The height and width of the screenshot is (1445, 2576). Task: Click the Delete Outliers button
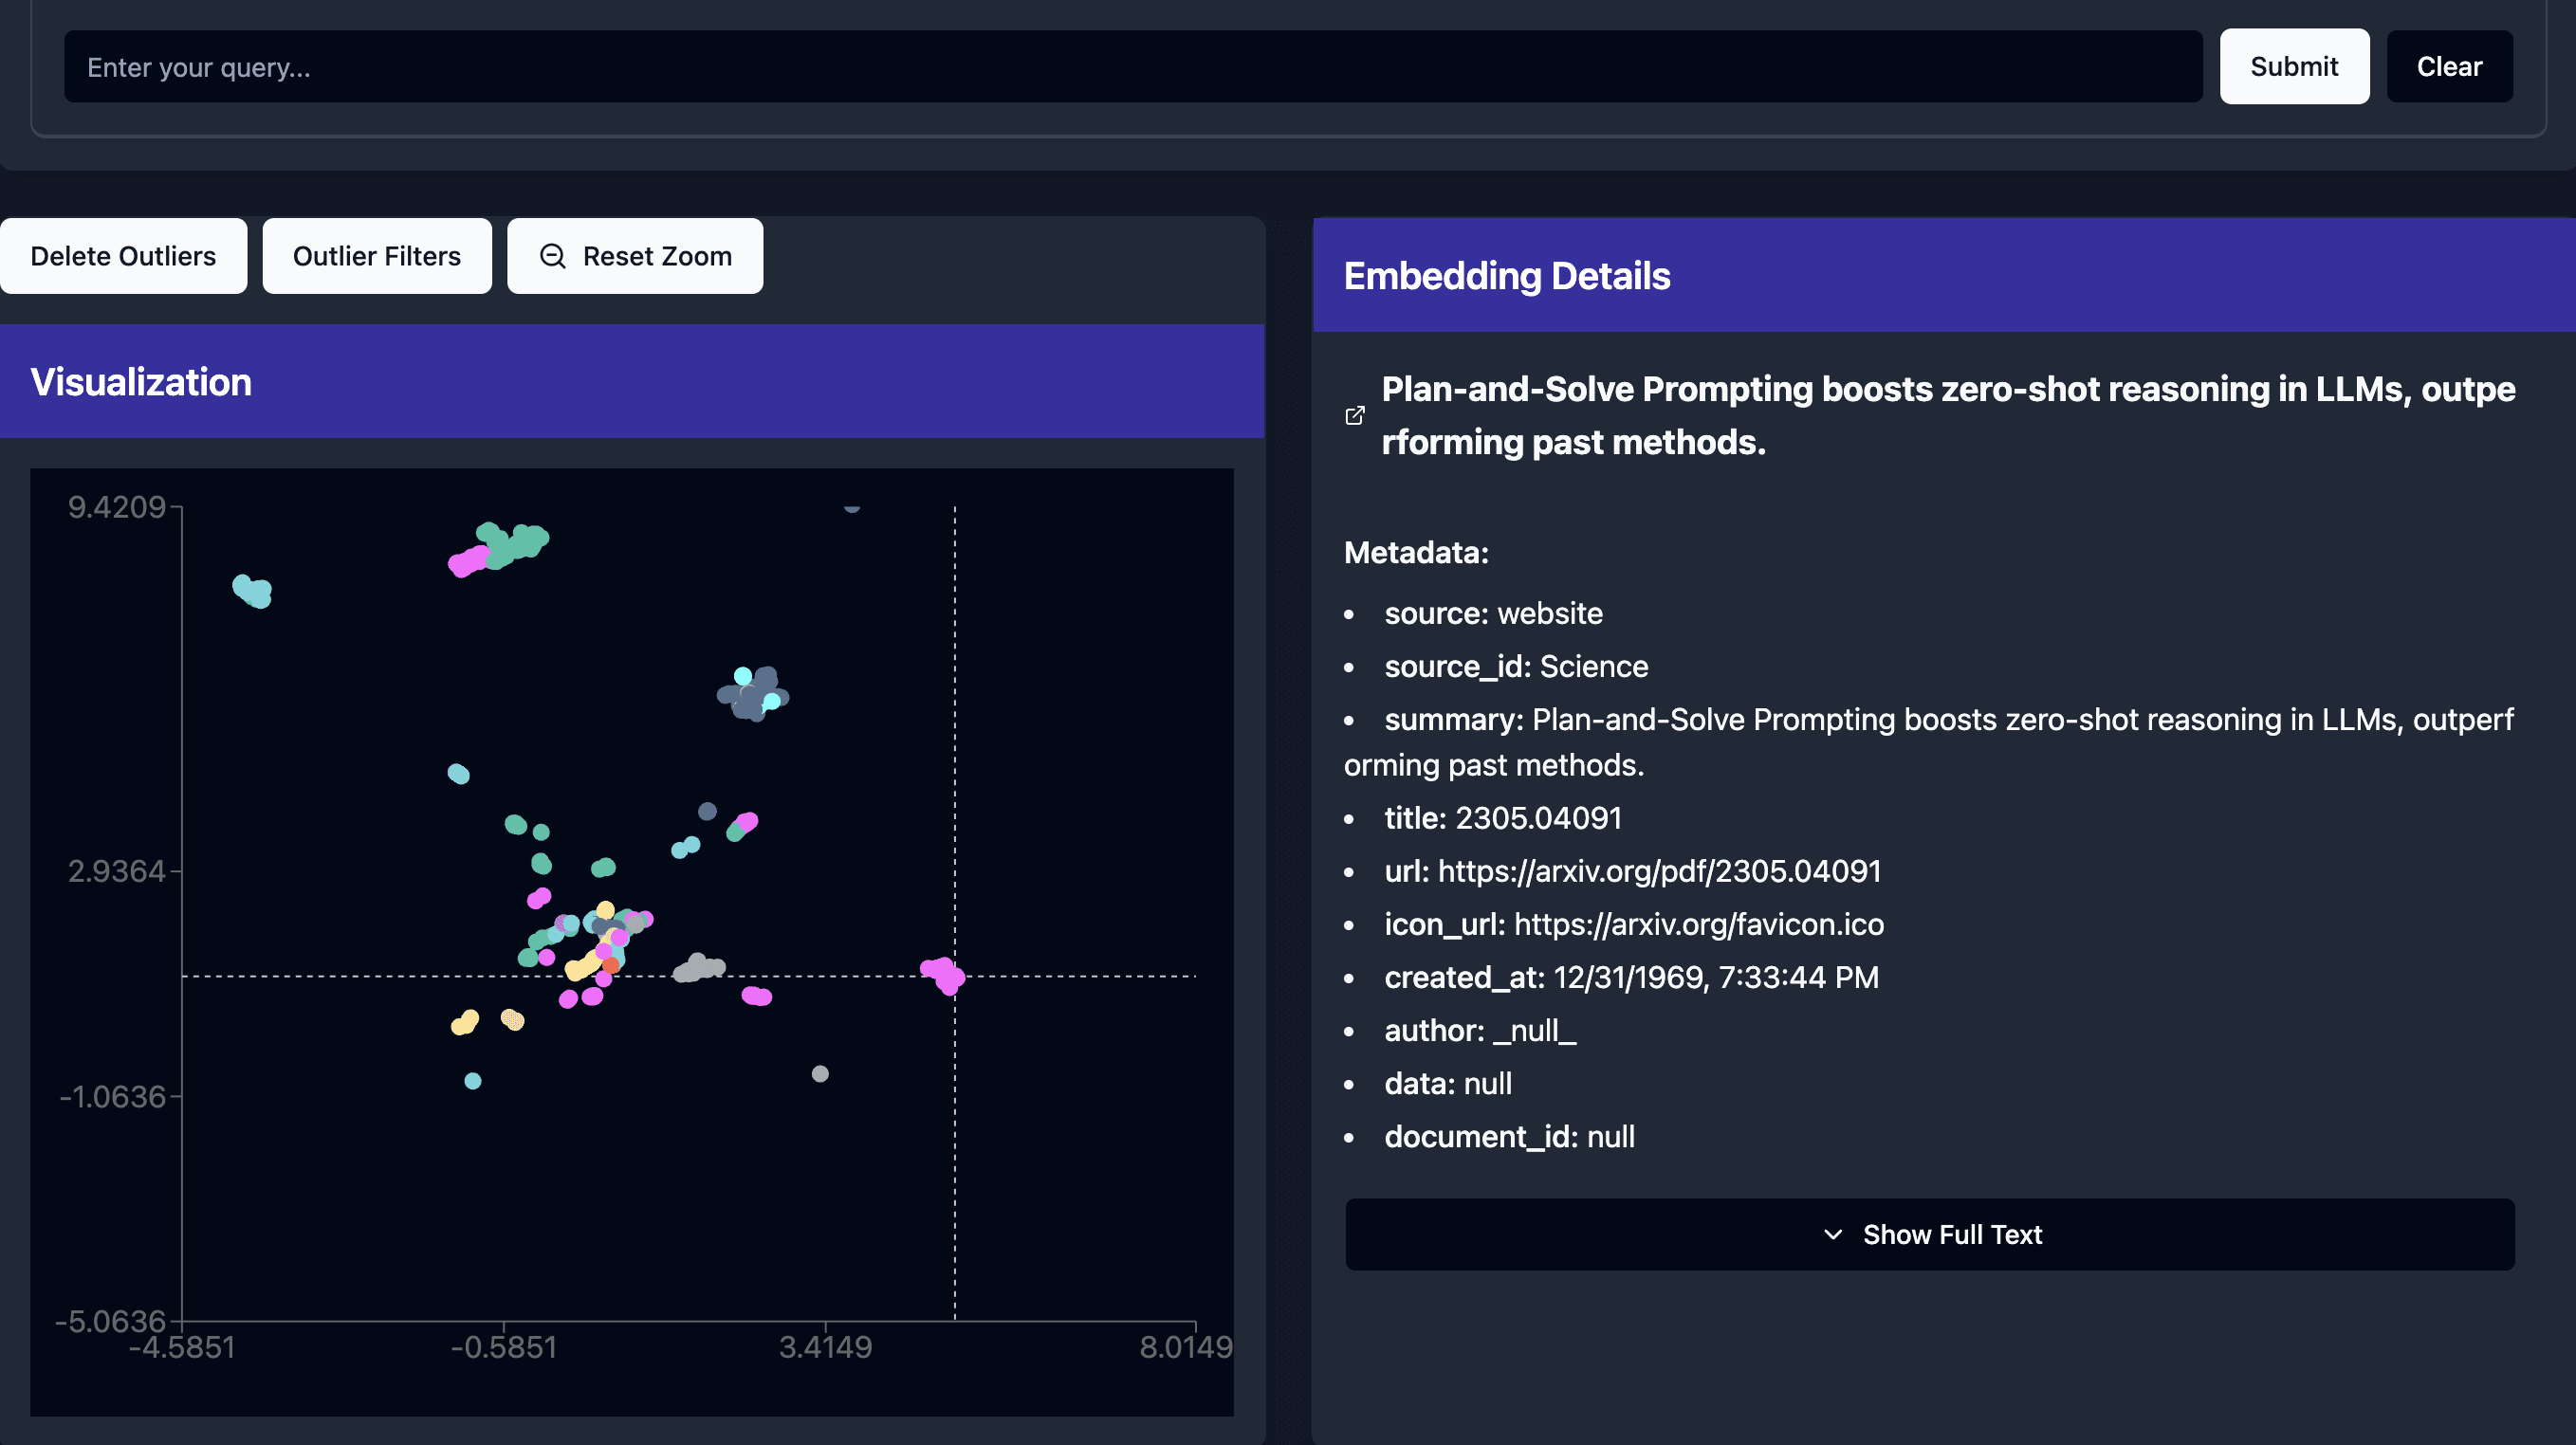(x=123, y=256)
